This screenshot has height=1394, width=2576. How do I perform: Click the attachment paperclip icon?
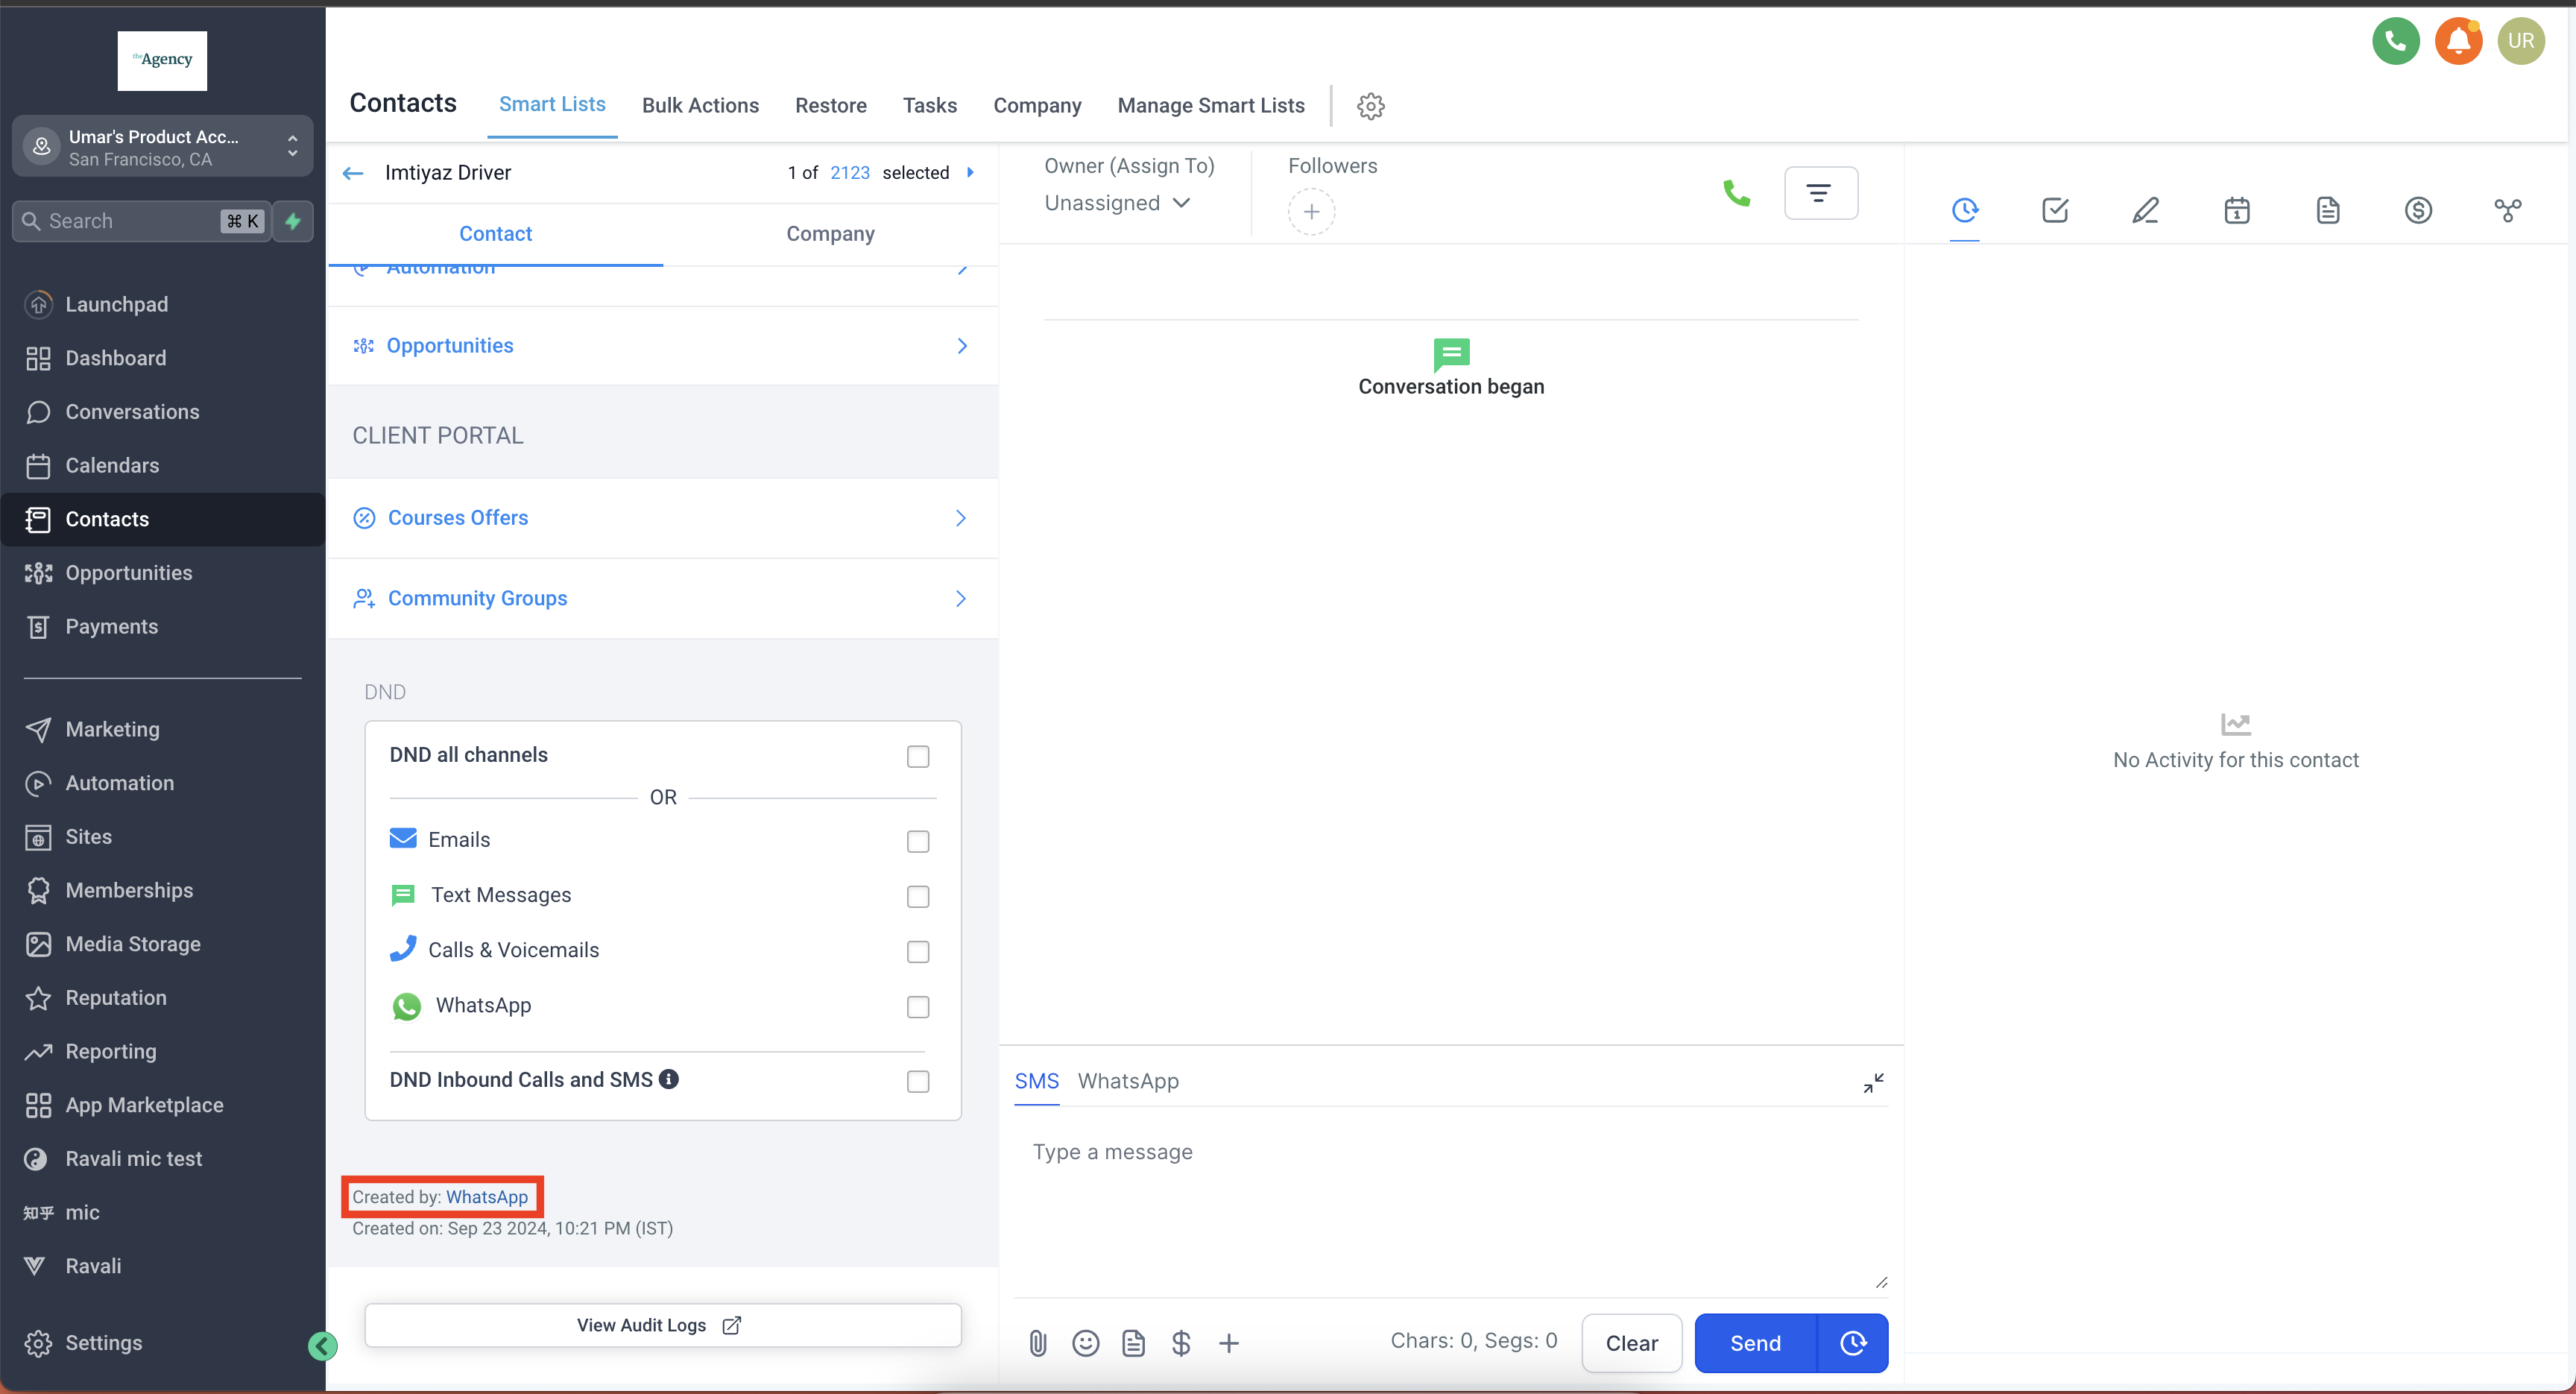pos(1037,1343)
